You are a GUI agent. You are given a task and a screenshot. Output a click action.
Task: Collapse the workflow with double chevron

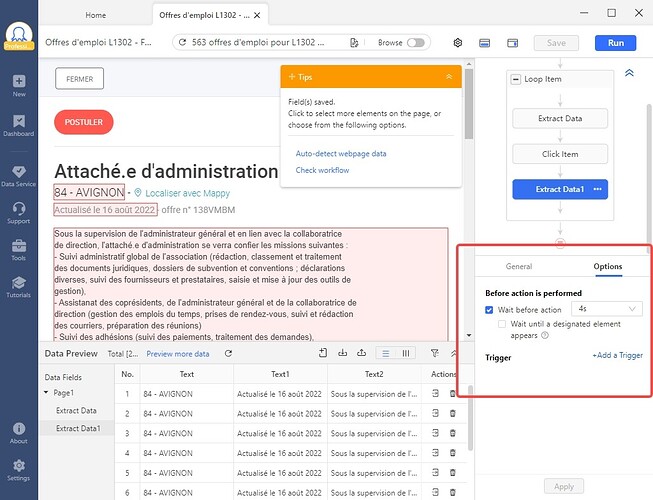pyautogui.click(x=629, y=73)
